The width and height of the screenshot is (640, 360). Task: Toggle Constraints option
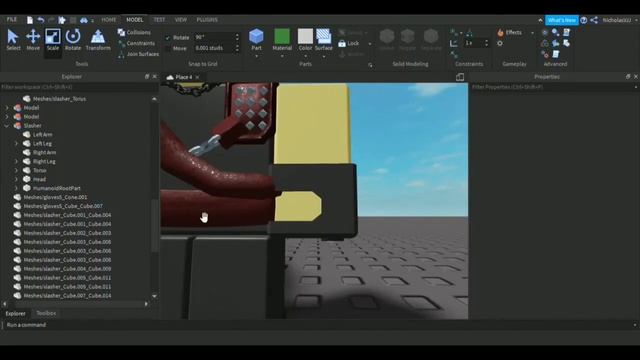(x=136, y=43)
